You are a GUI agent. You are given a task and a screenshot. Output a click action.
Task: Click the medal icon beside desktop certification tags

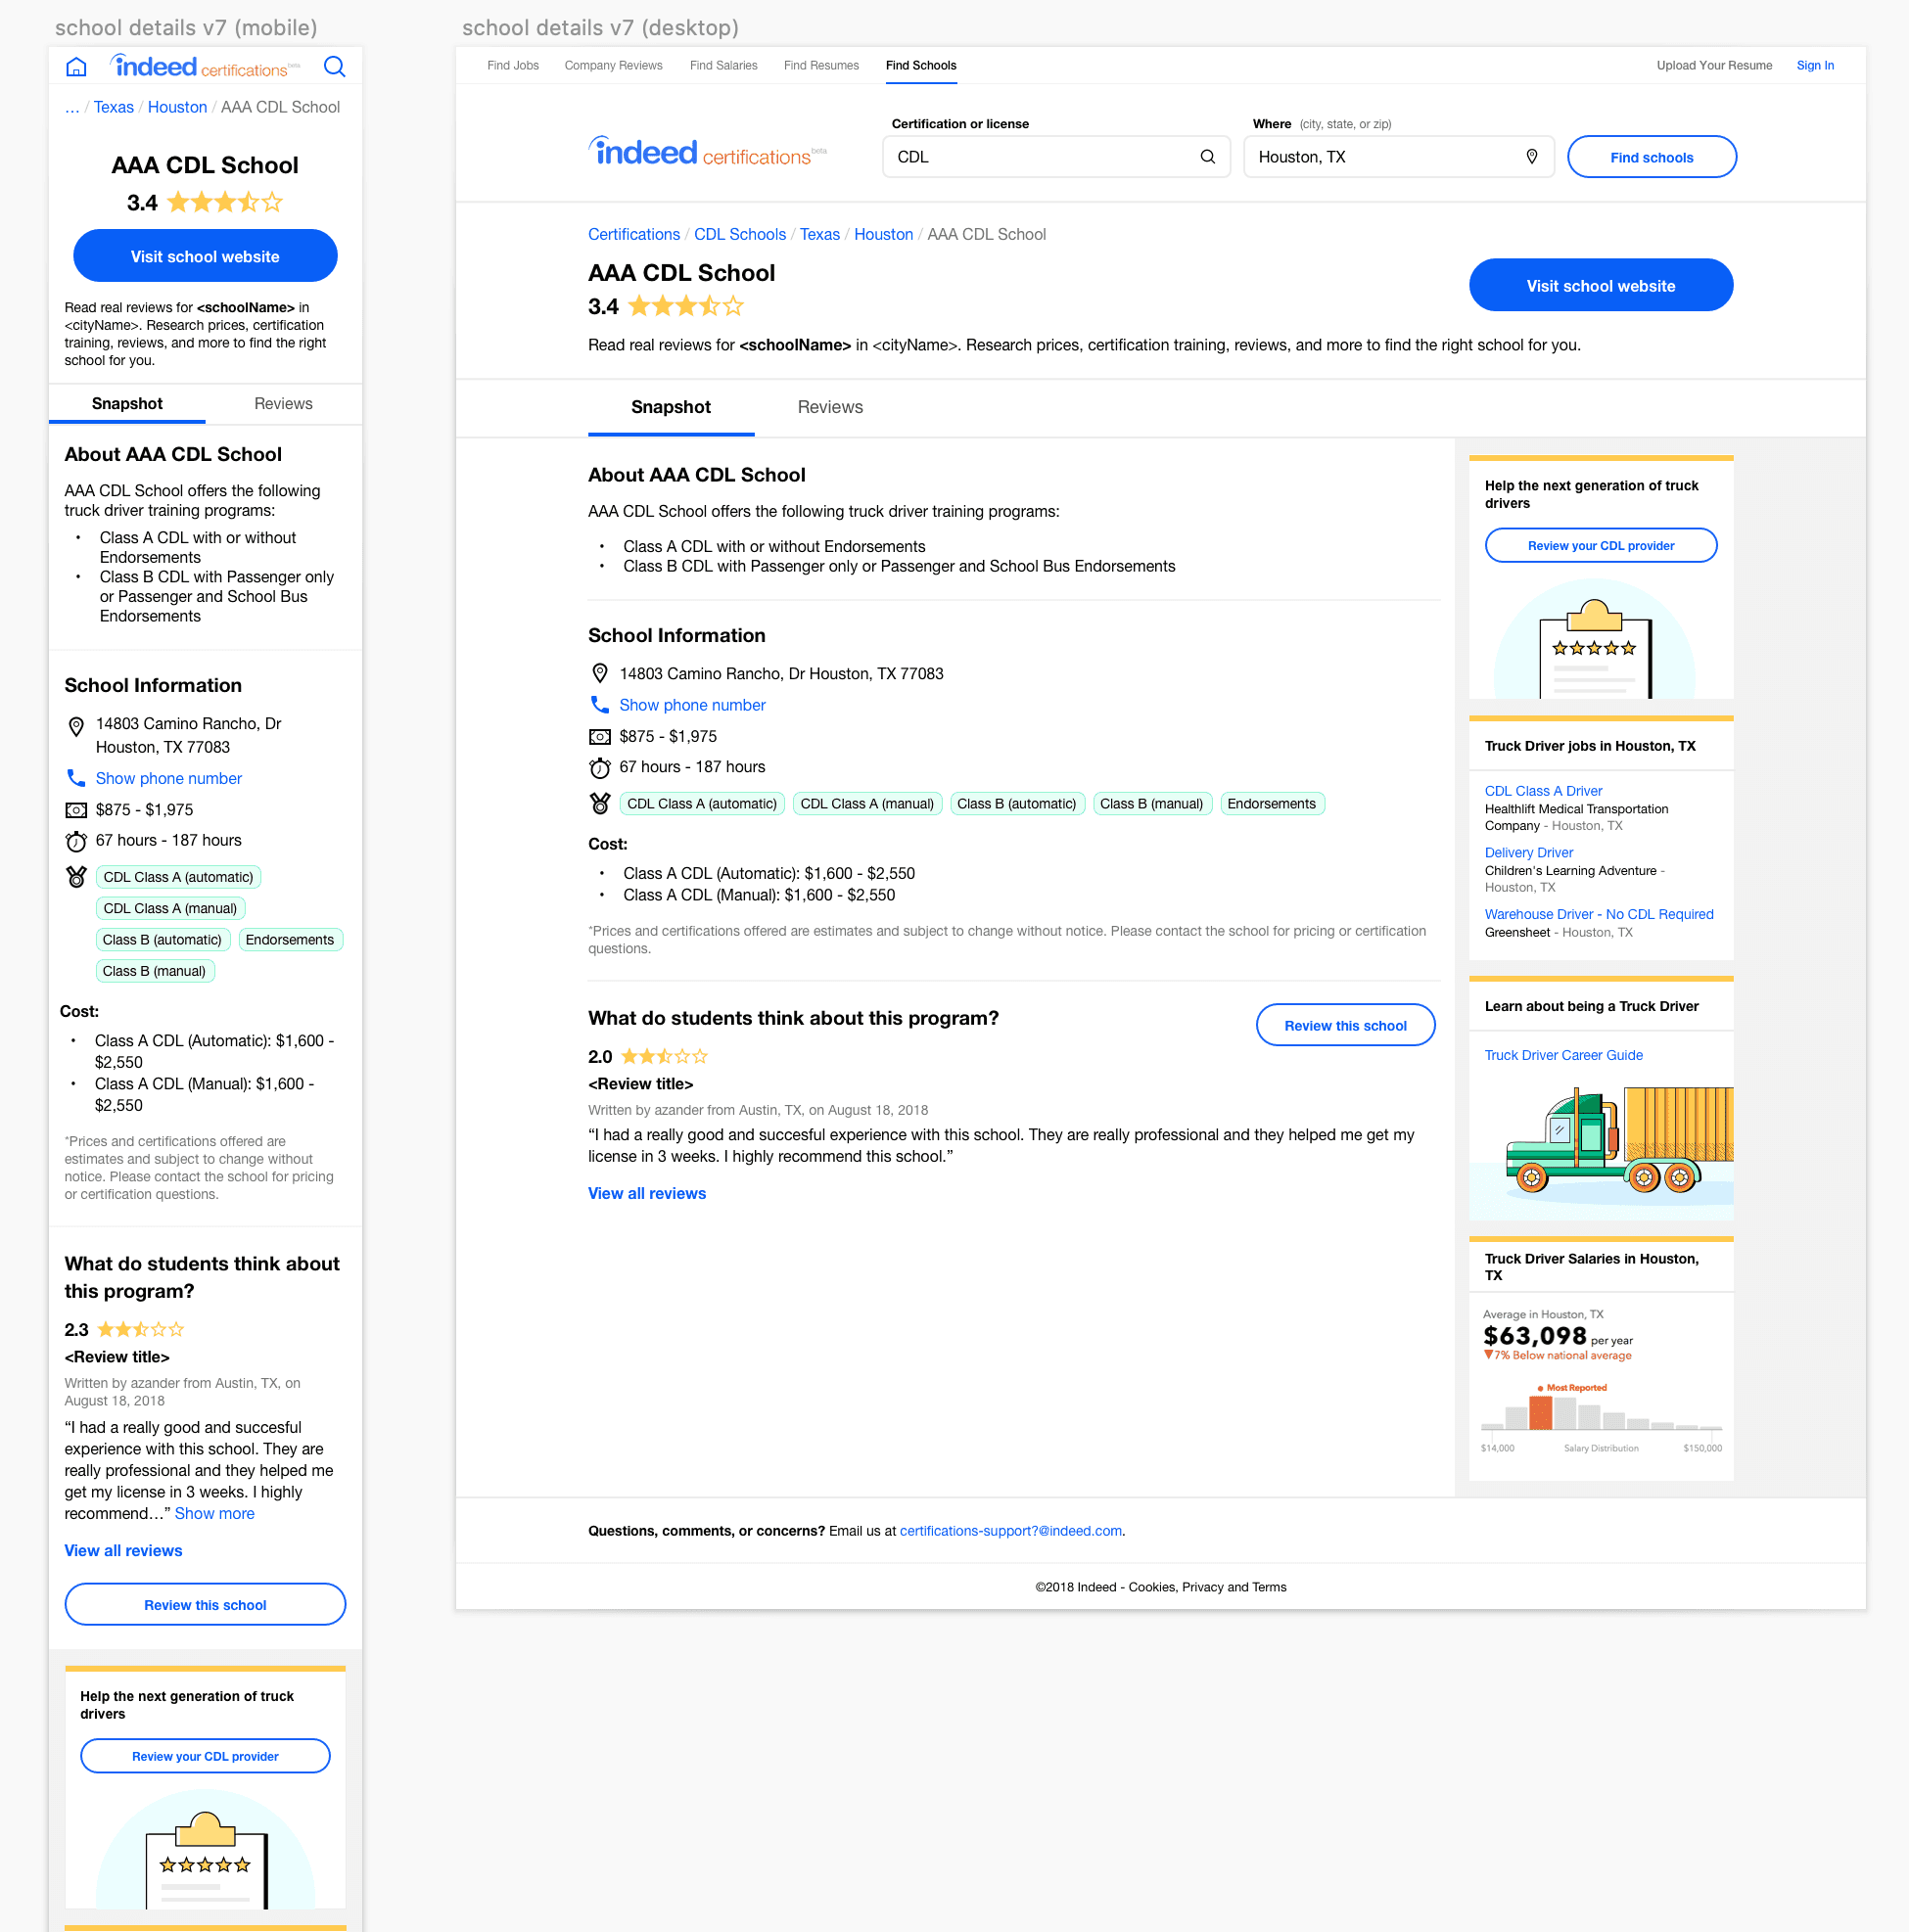599,803
